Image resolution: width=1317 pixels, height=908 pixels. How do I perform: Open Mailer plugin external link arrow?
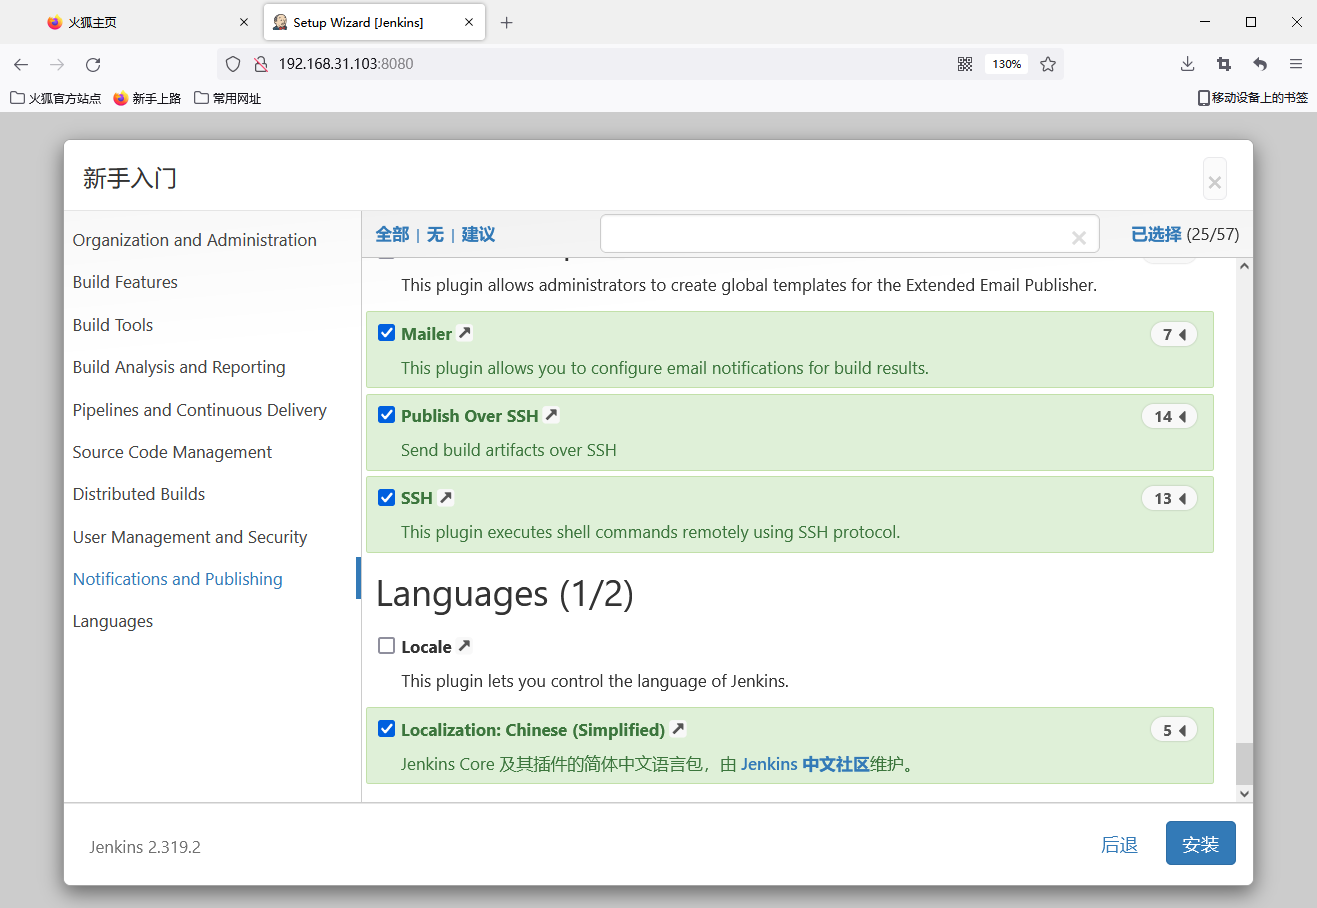point(465,333)
